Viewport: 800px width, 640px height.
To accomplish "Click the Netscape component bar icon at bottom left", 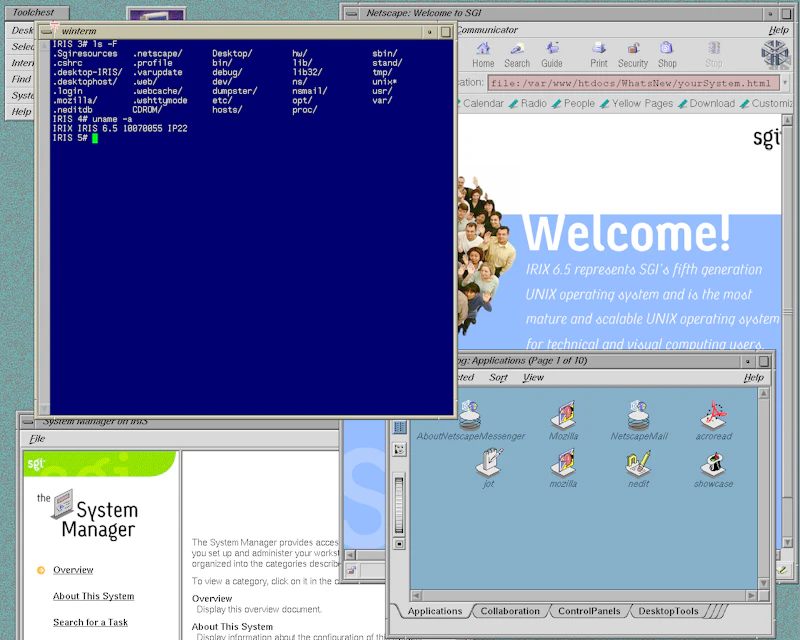I will (352, 570).
